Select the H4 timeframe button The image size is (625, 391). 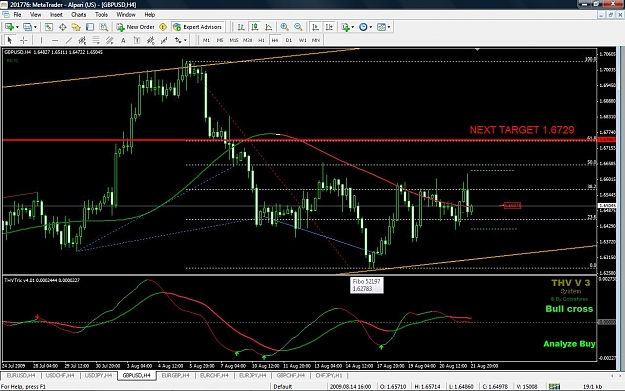point(275,40)
